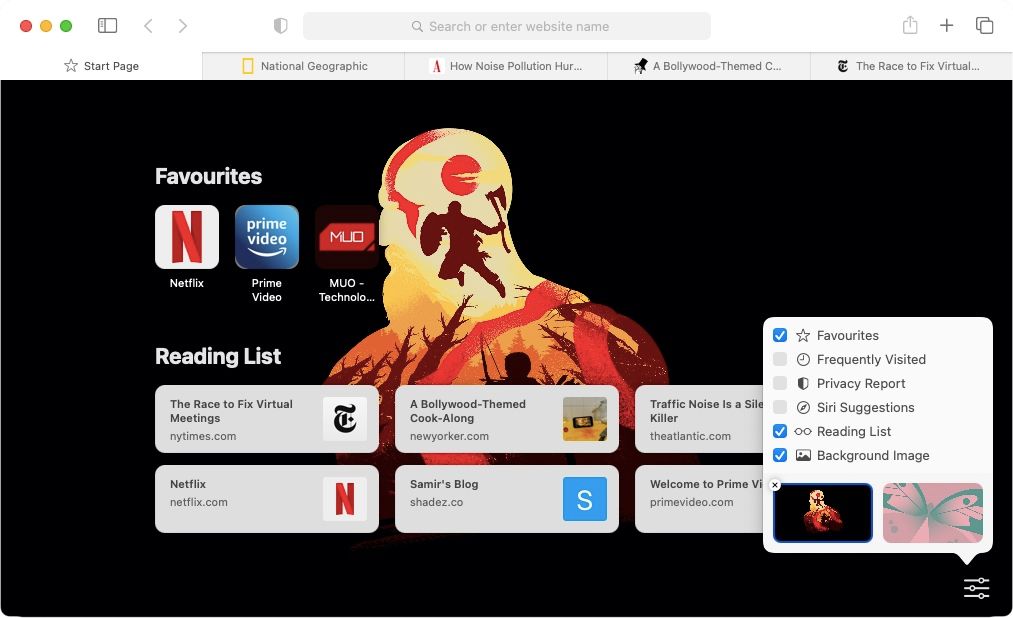Open the MUO - Technology favourite
The height and width of the screenshot is (618, 1013).
[x=347, y=237]
